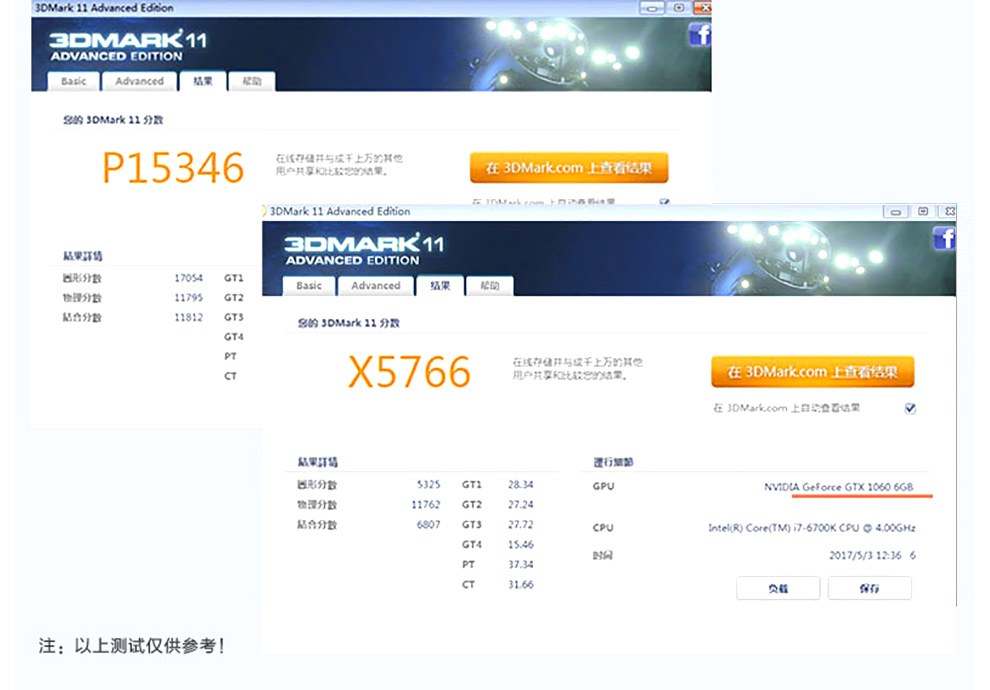Click Intel Core i7-6700K CPU text
This screenshot has height=690, width=990.
point(812,528)
